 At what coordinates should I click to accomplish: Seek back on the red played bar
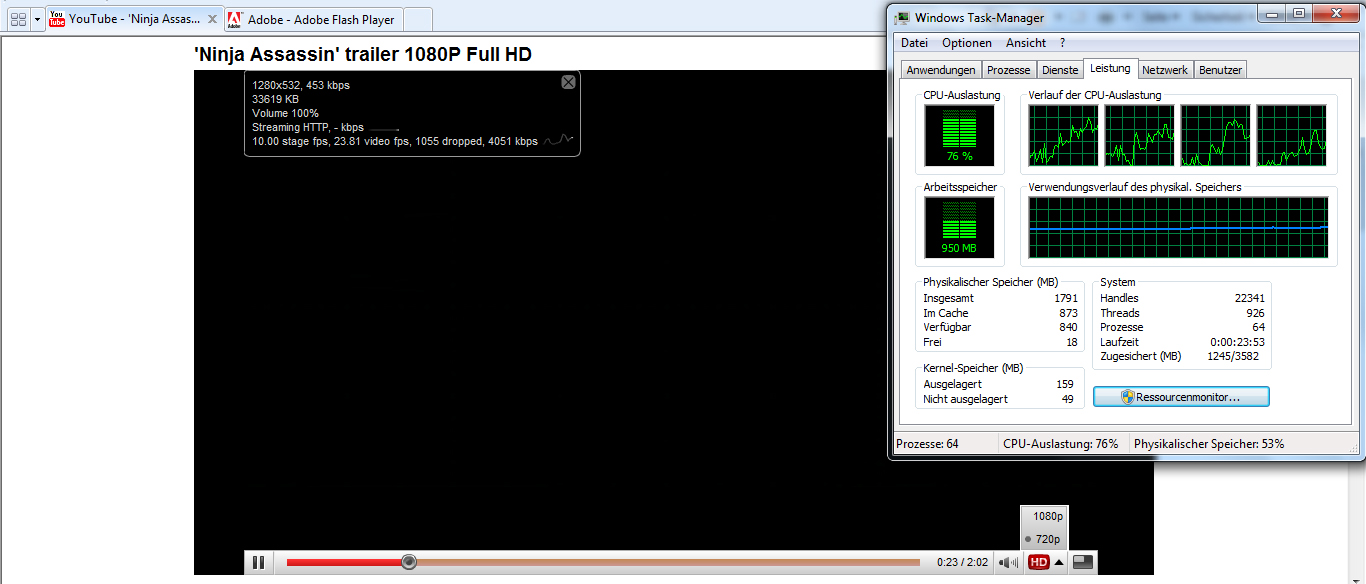[x=344, y=562]
